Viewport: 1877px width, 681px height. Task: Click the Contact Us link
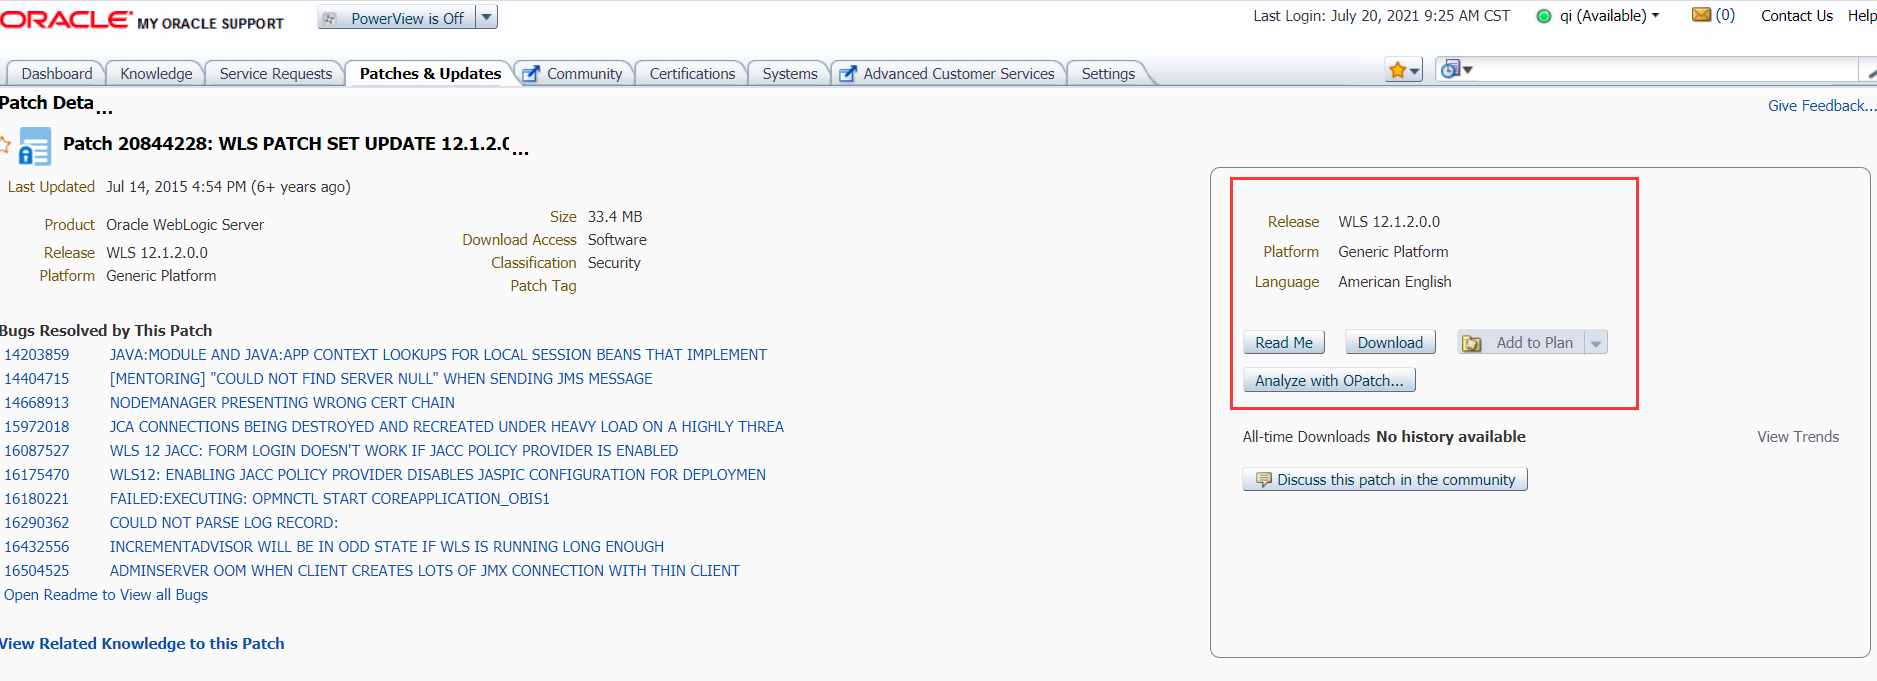click(x=1797, y=16)
